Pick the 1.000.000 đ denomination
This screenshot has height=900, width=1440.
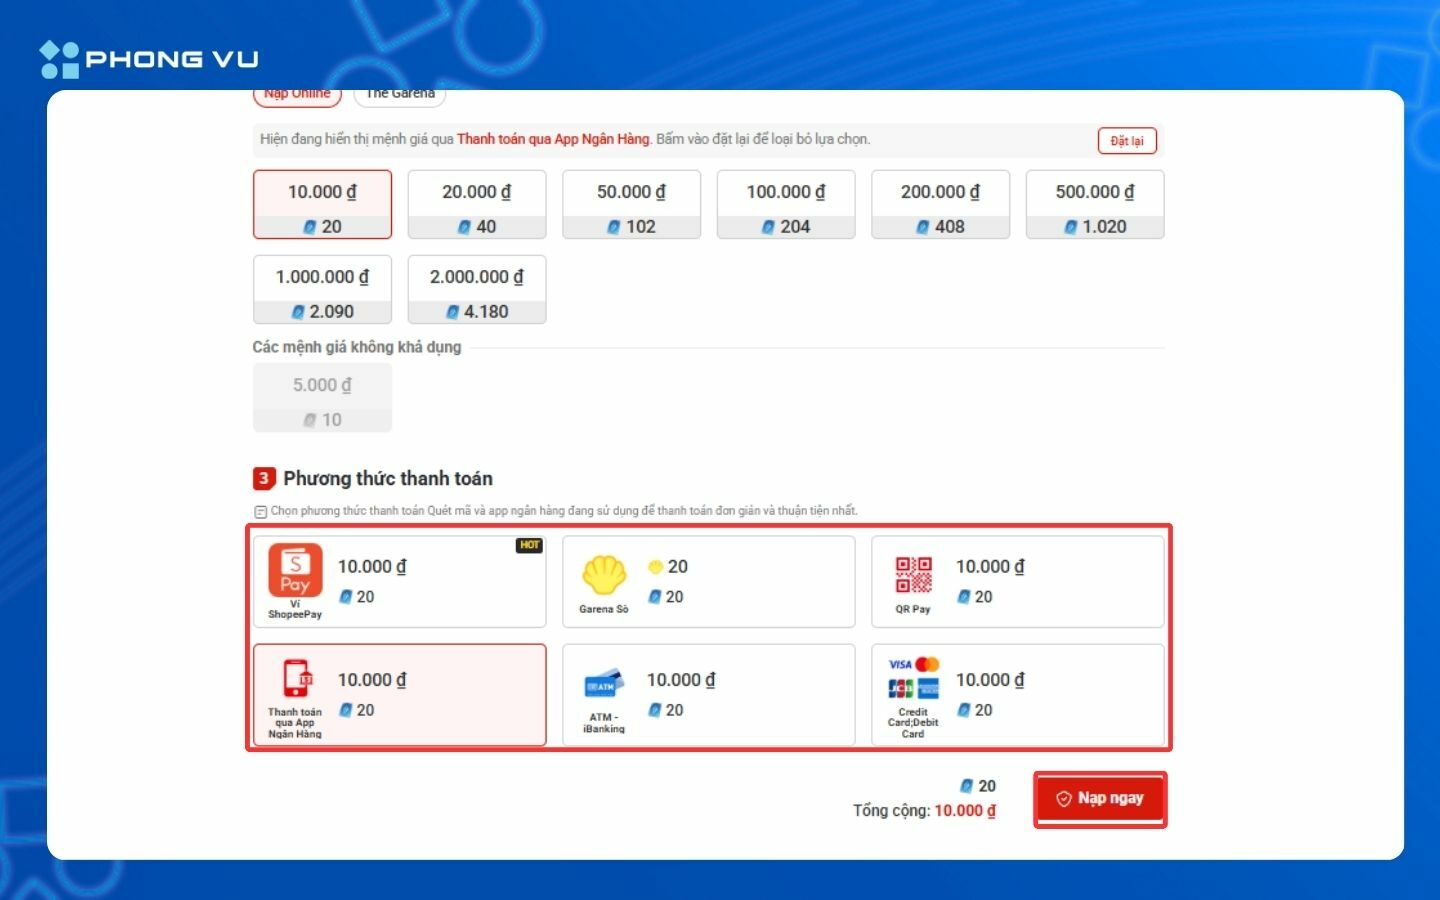322,290
